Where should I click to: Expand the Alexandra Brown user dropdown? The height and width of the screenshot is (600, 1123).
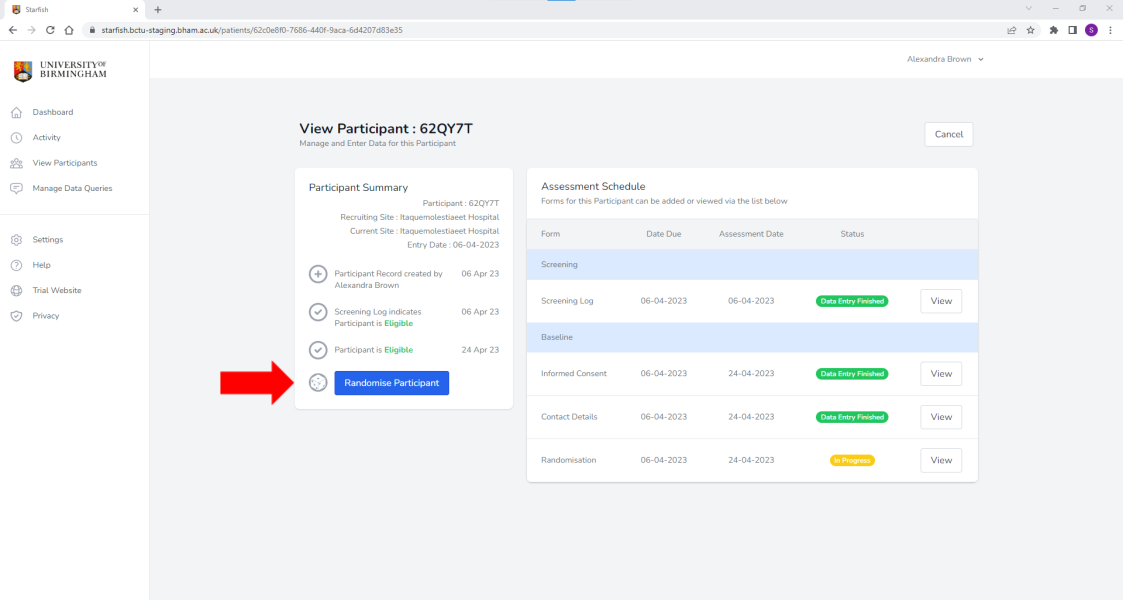point(945,59)
